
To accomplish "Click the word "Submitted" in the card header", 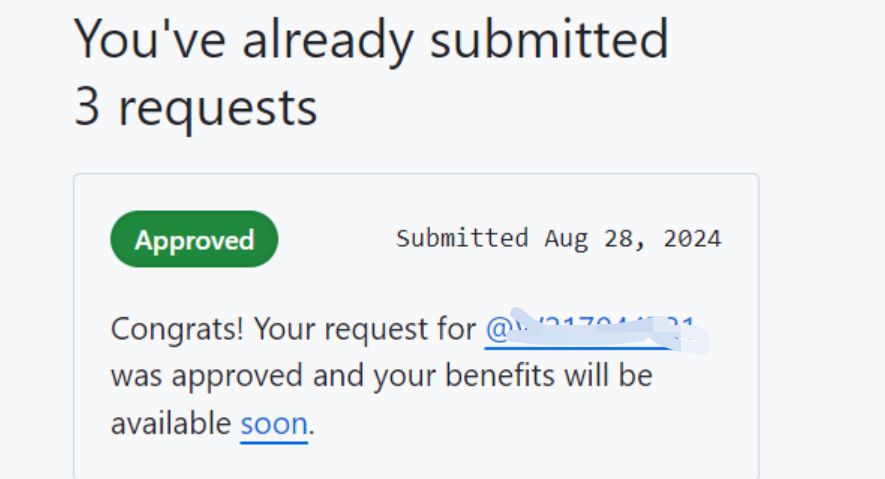I will coord(462,238).
